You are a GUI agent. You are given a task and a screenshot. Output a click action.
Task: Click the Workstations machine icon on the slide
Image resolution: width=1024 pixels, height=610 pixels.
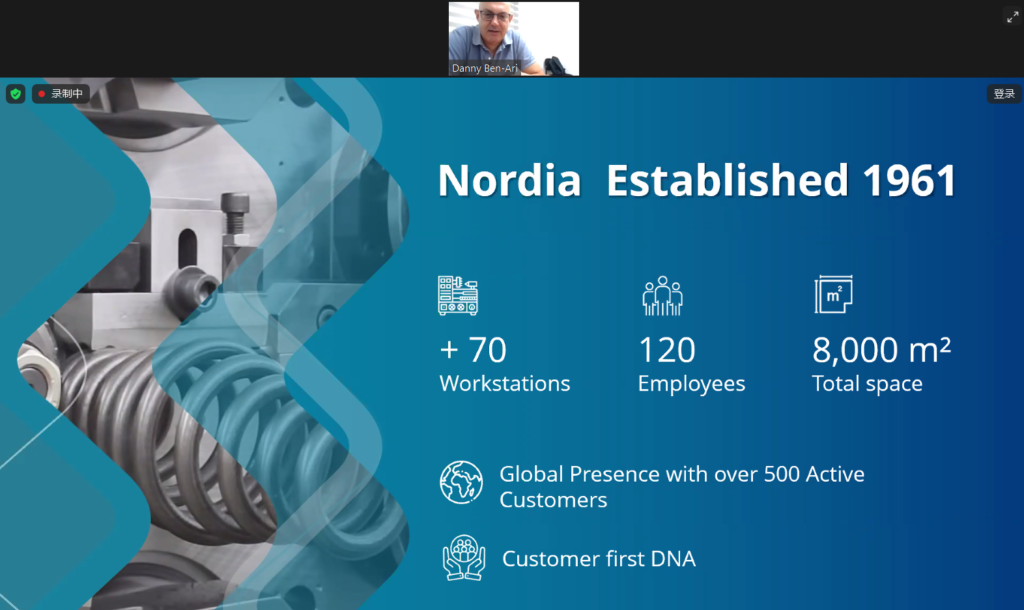(458, 296)
